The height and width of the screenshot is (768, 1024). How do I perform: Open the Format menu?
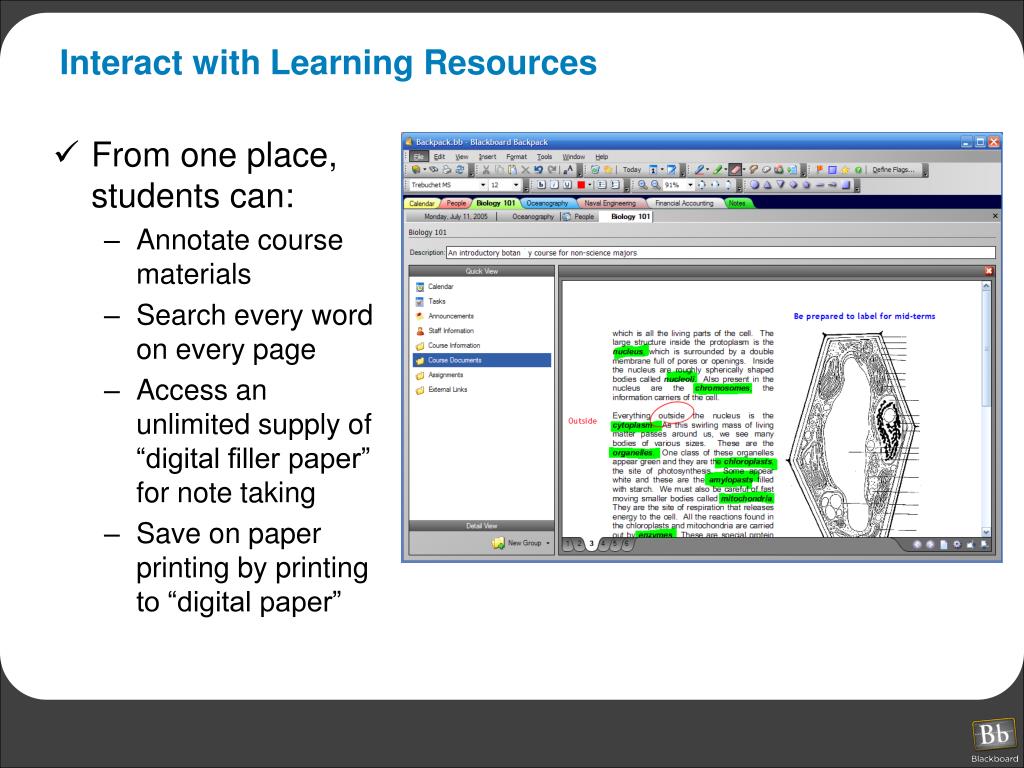point(517,157)
